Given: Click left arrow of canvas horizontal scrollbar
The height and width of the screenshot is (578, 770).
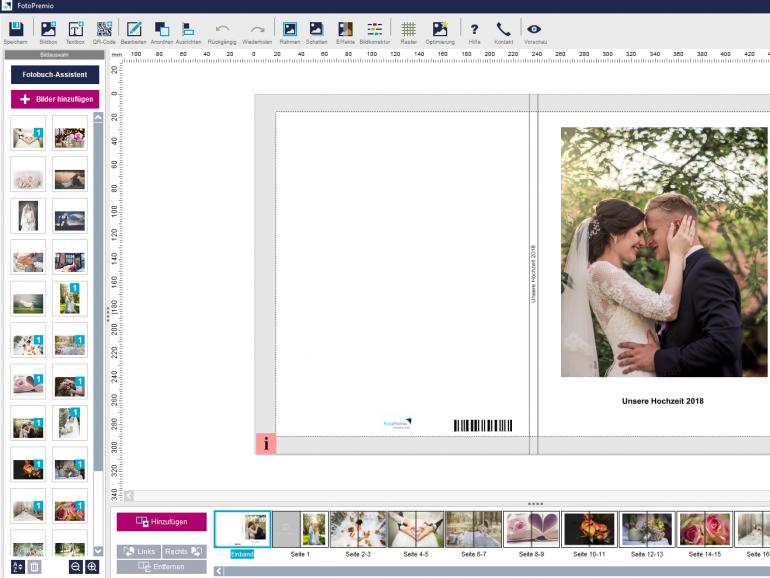Looking at the screenshot, I should pyautogui.click(x=129, y=495).
